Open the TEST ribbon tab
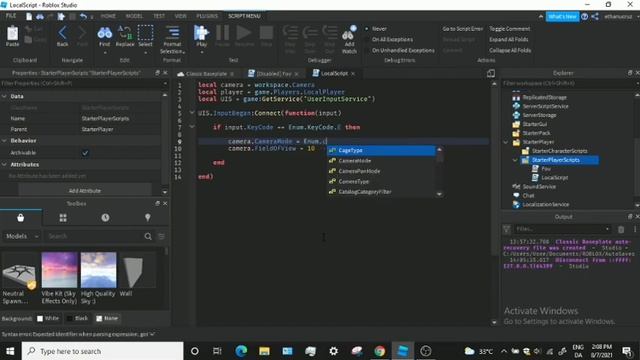The height and width of the screenshot is (360, 640). pyautogui.click(x=159, y=16)
